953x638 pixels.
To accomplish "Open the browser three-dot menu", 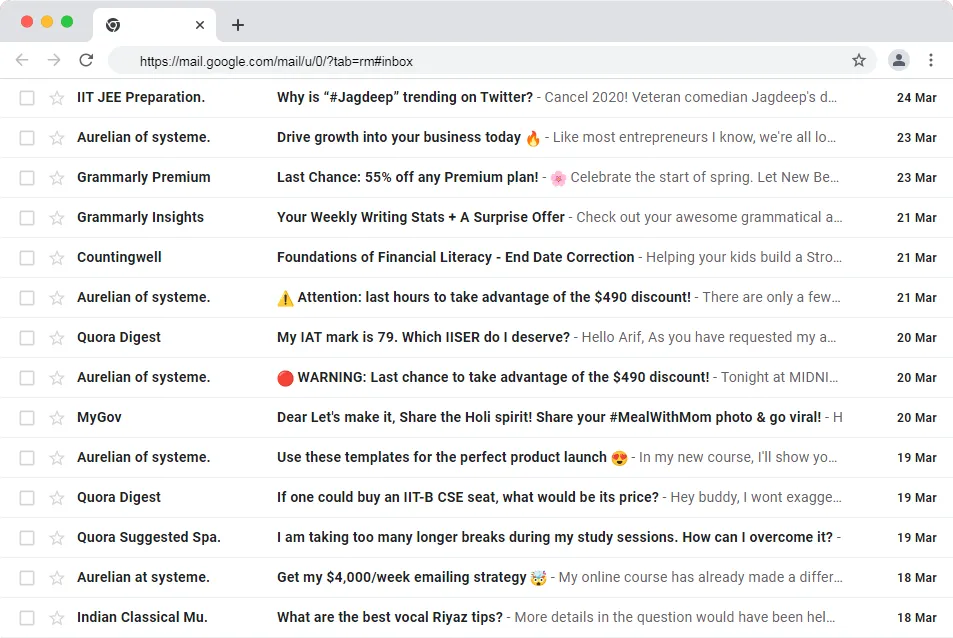I will coord(931,60).
